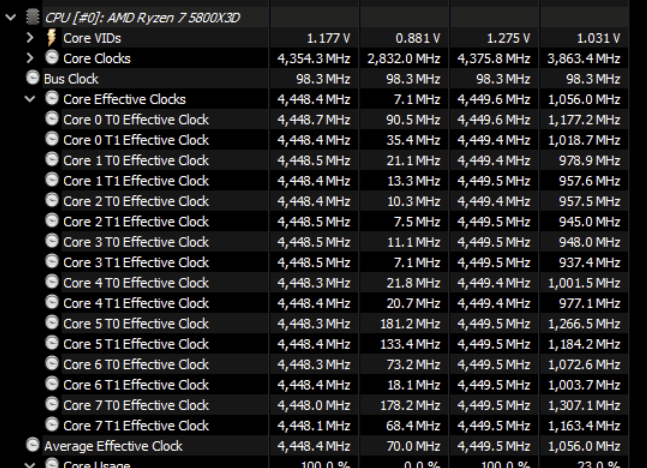Click the Core VIDs value 1.031 V
647x468 pixels.
(598, 38)
